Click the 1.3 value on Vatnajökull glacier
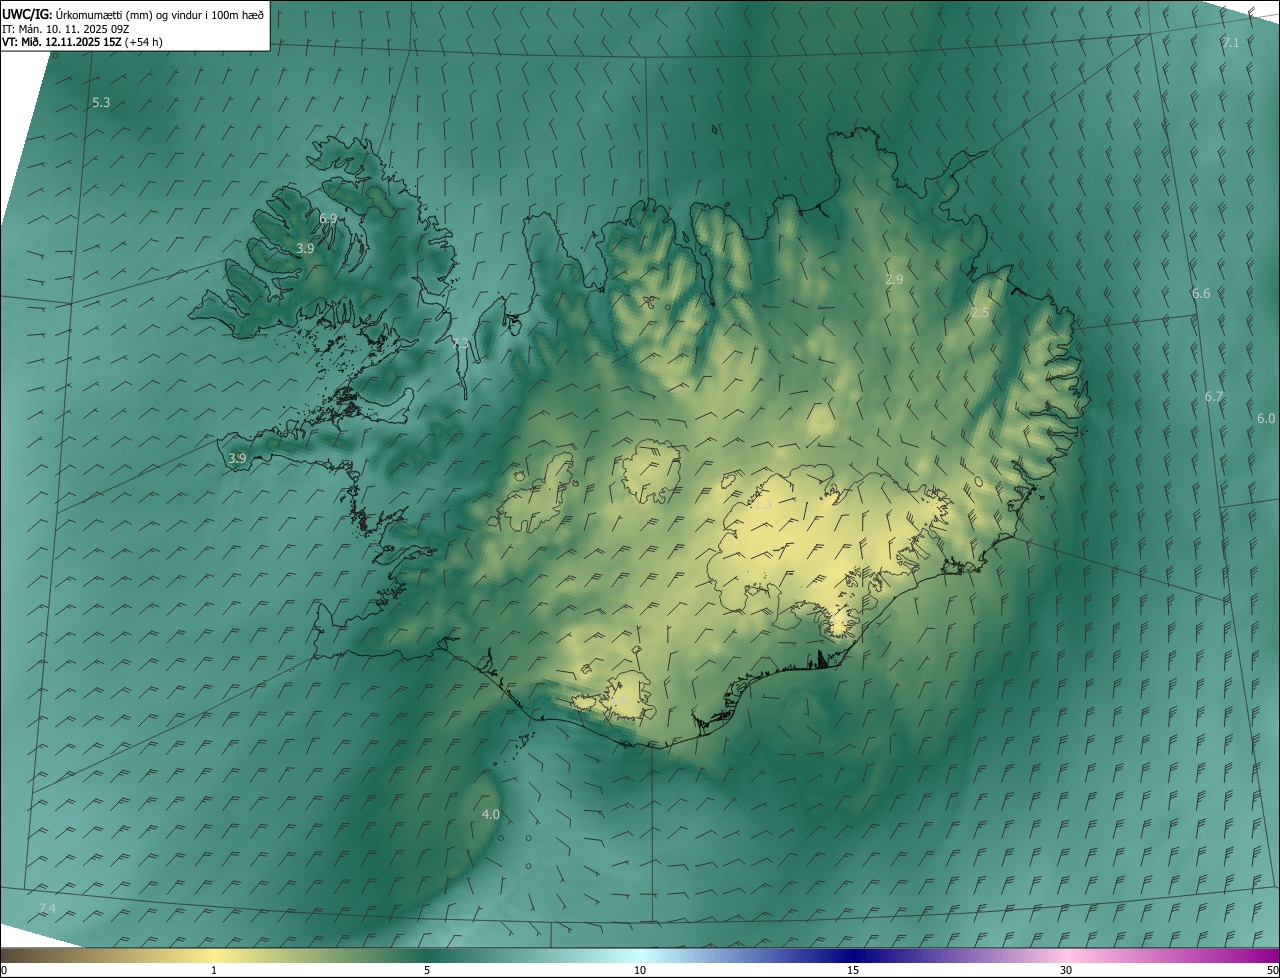This screenshot has width=1280, height=978. coord(763,506)
